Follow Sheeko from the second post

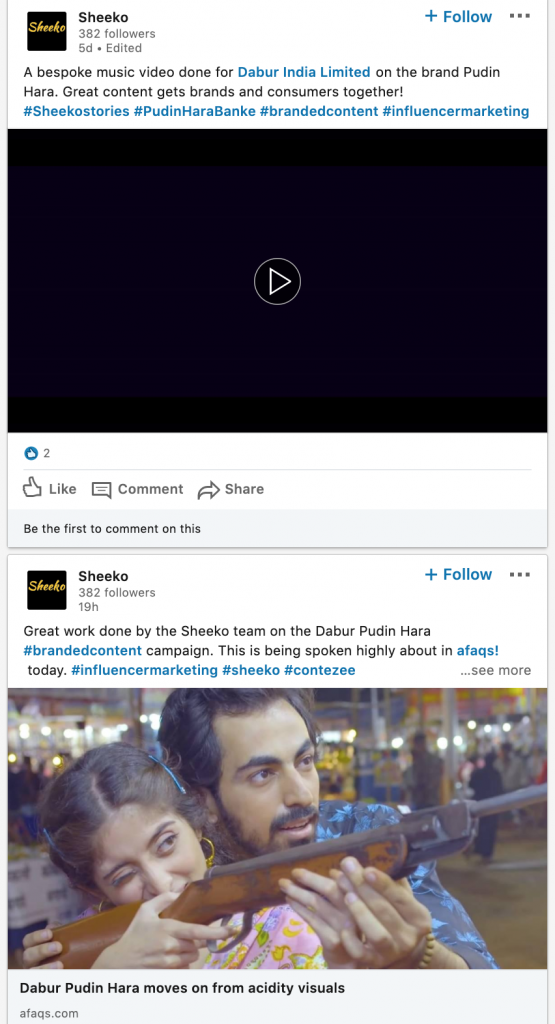458,575
